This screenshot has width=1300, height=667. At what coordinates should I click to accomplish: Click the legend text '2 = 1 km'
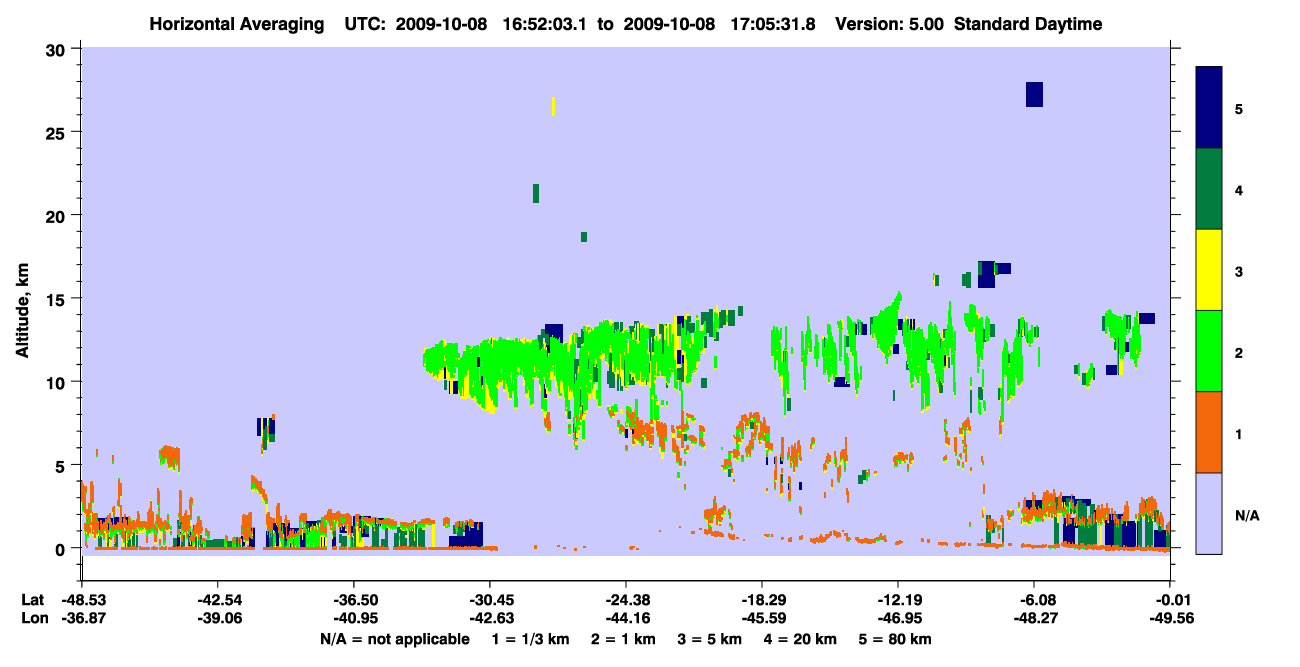[x=624, y=639]
